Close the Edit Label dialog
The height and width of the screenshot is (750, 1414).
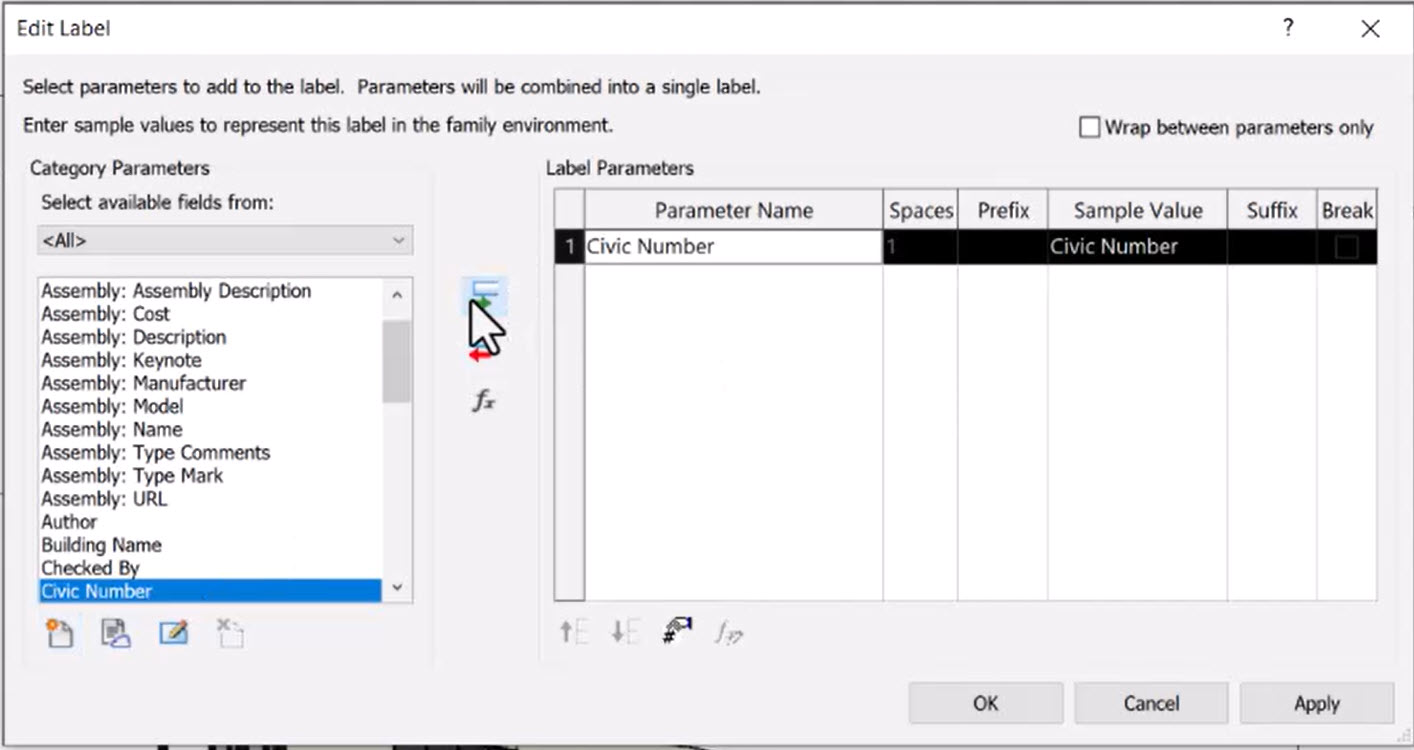tap(1370, 29)
